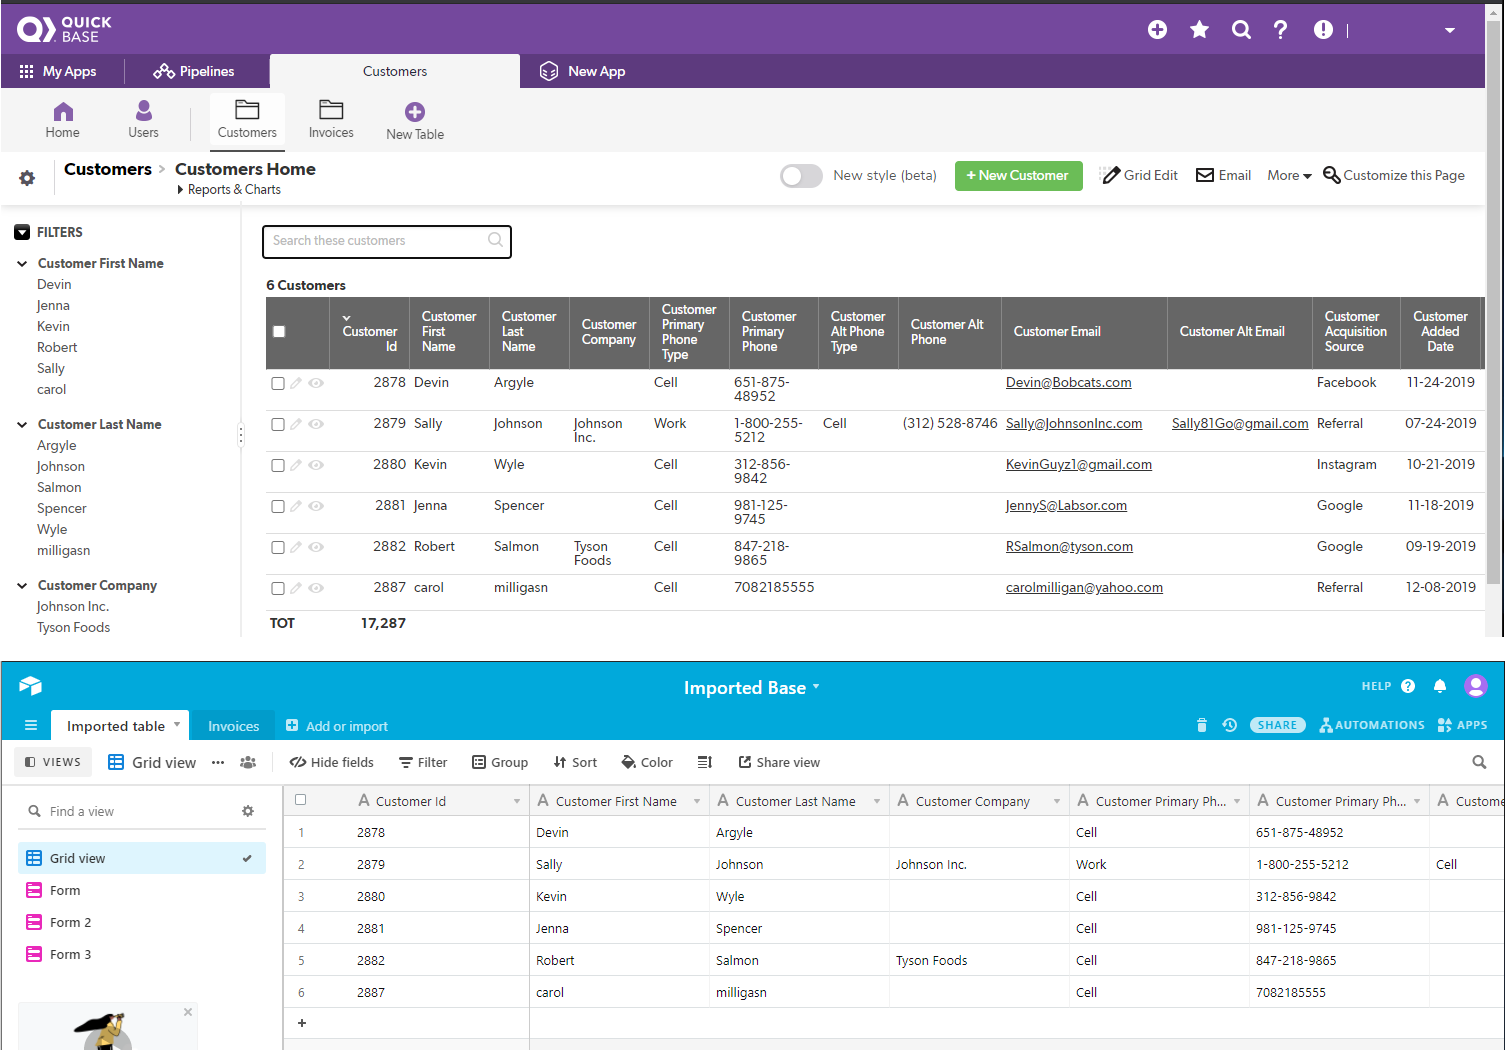Check the row checkbox for customer 2878
The image size is (1505, 1050).
point(278,383)
